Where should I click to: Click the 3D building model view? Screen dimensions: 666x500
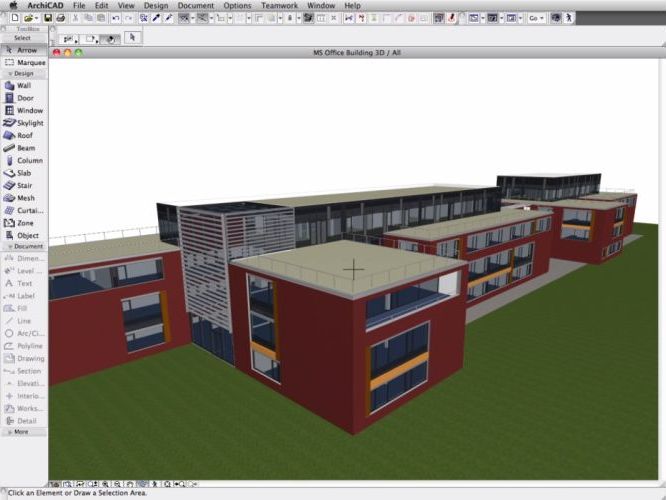[x=353, y=269]
